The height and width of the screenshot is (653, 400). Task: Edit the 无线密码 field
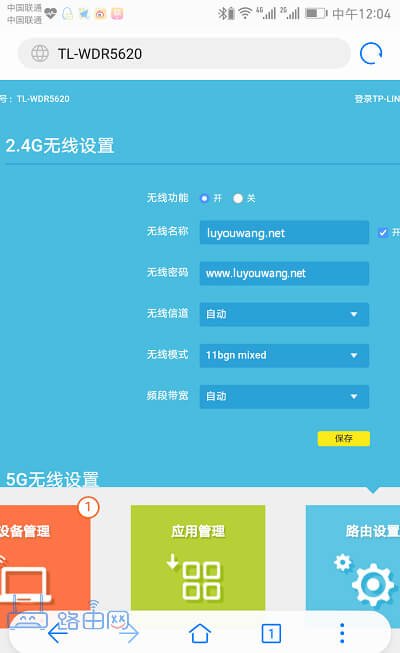point(284,273)
